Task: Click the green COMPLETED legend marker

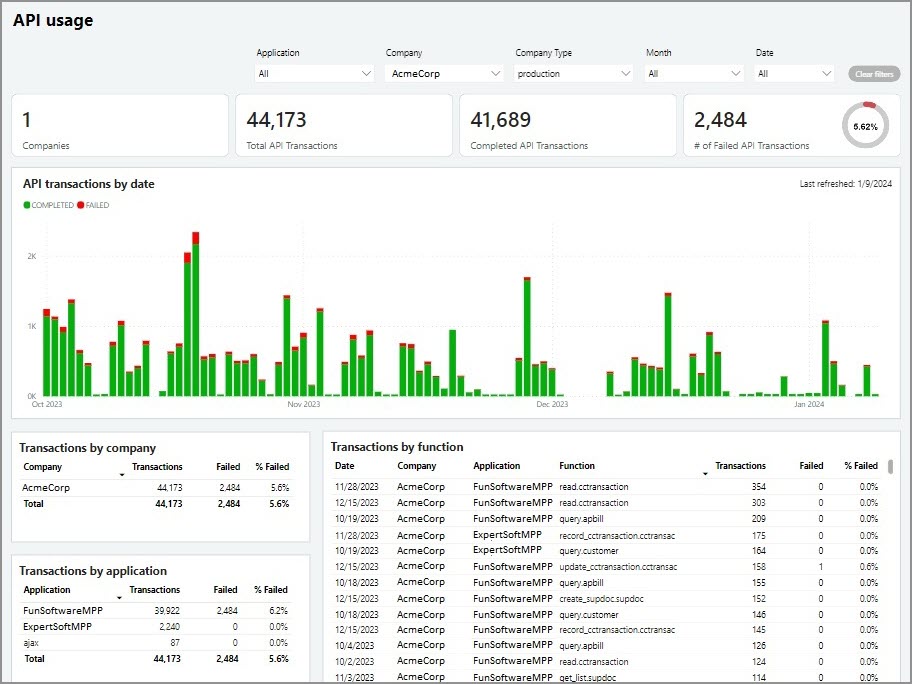Action: [x=27, y=205]
